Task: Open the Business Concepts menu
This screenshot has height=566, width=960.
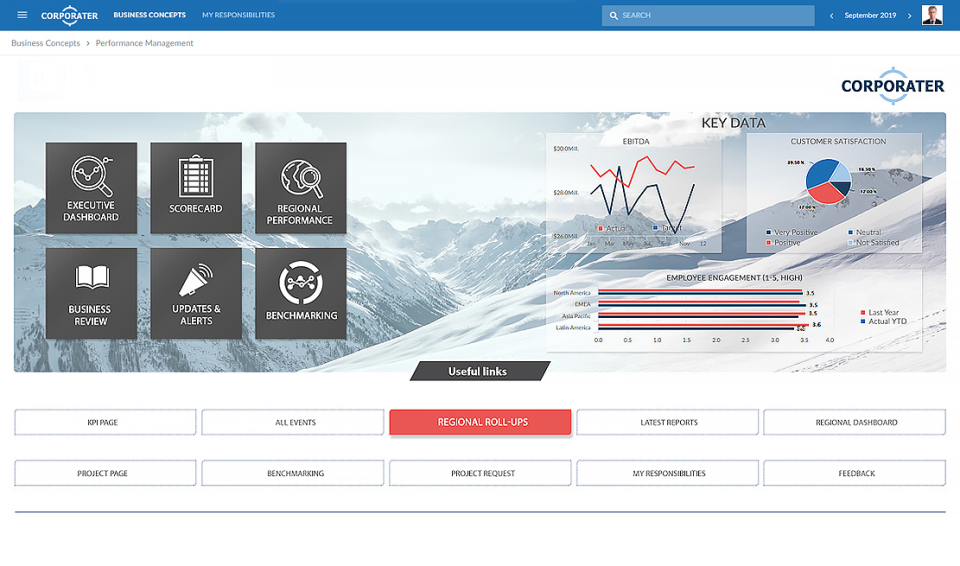Action: [x=149, y=15]
